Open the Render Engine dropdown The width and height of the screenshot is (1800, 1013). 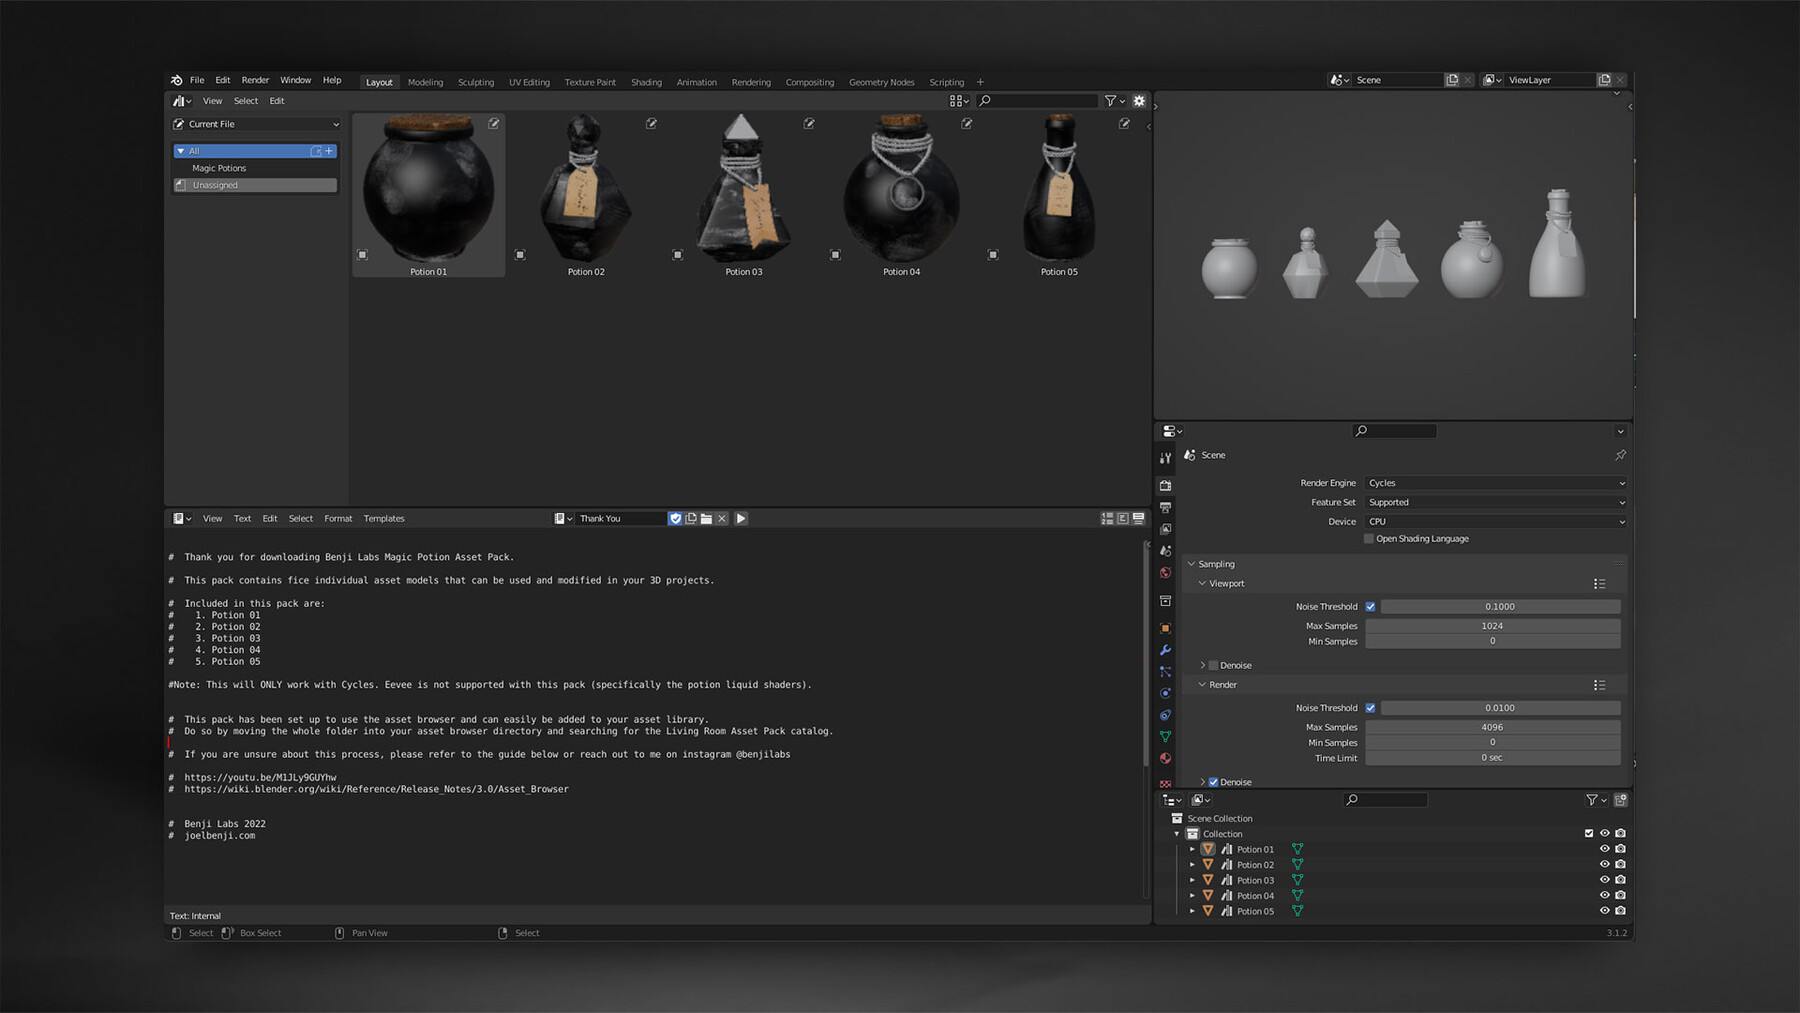click(1494, 482)
